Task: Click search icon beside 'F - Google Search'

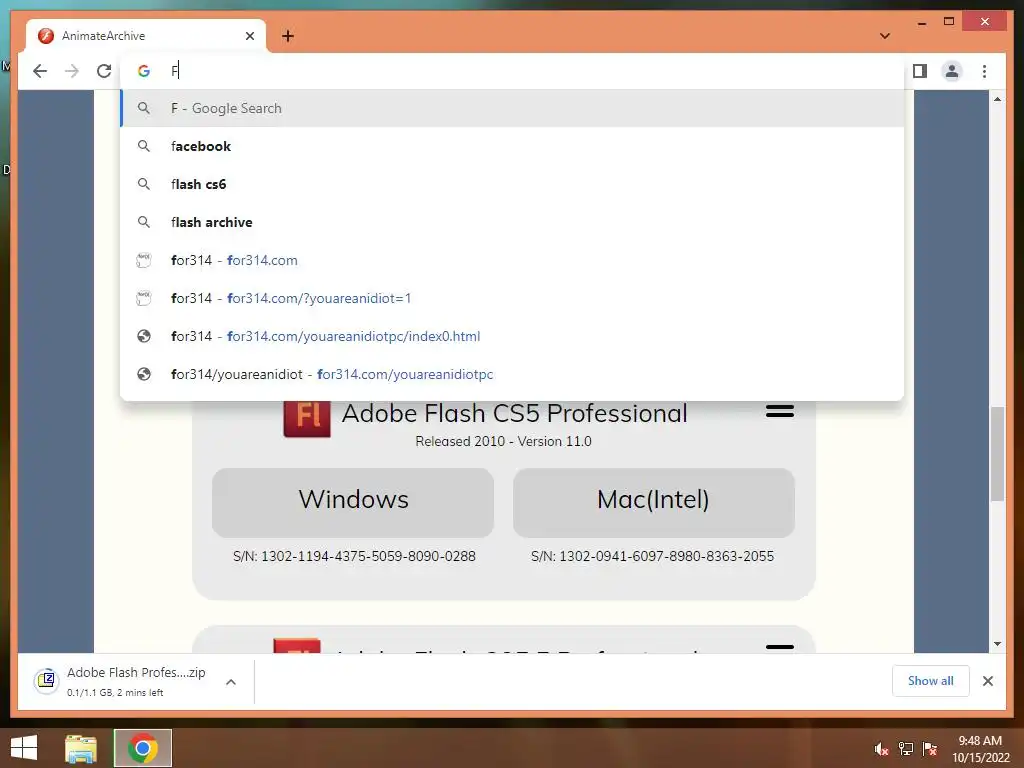Action: tap(144, 108)
